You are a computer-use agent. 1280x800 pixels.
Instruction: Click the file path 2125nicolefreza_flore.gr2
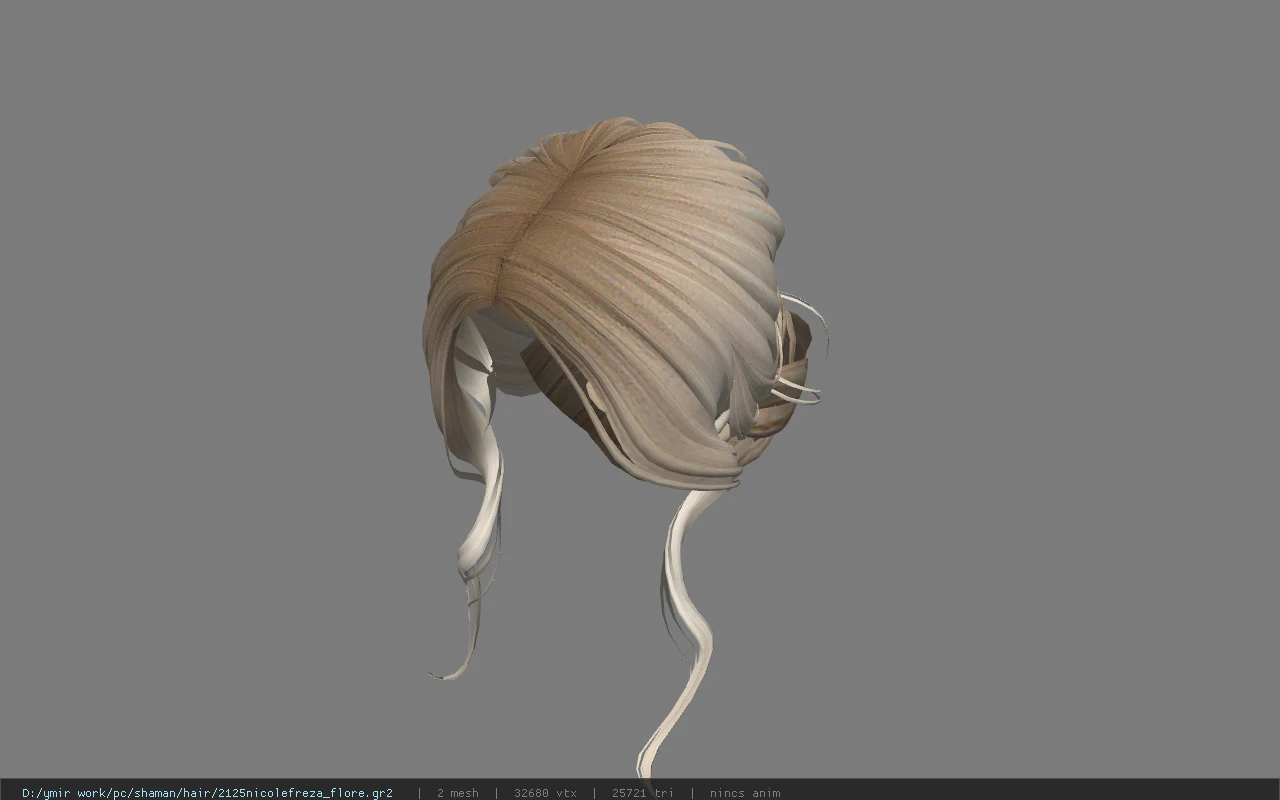coord(207,793)
